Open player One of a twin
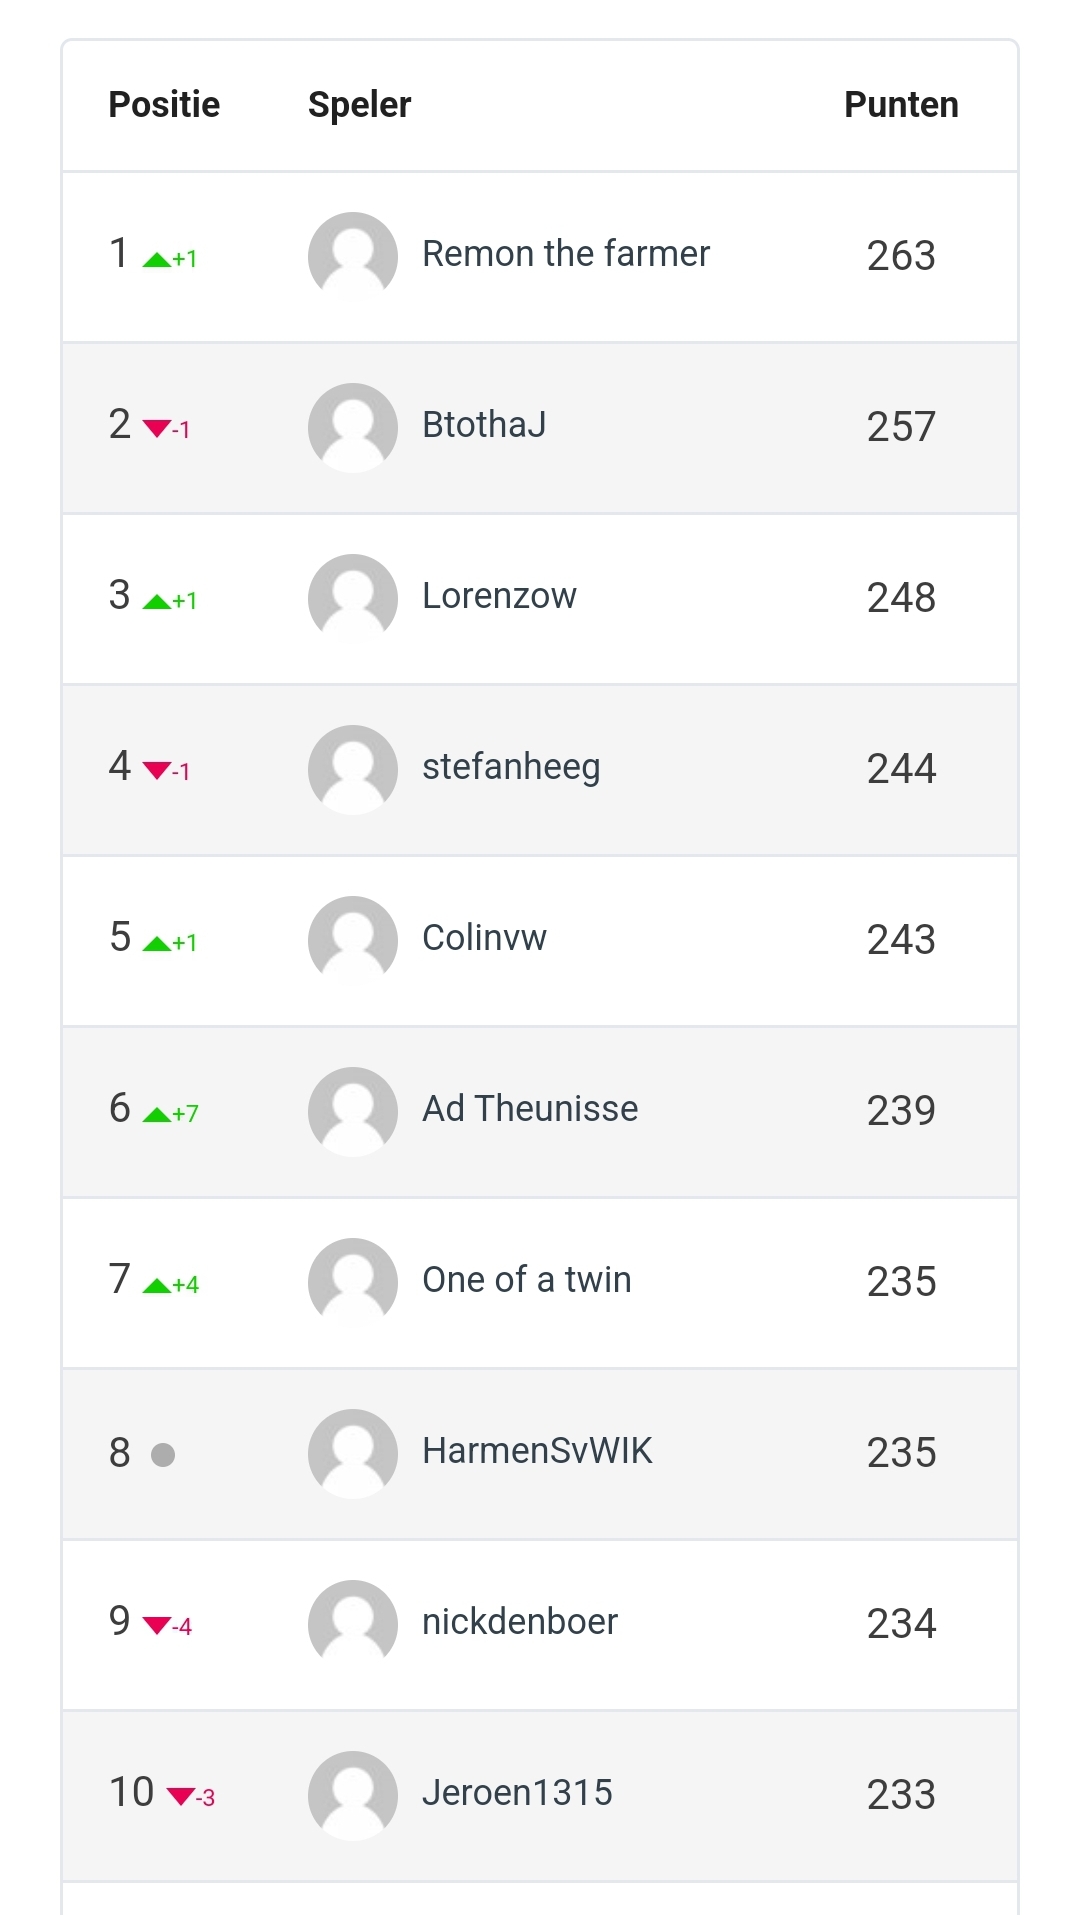 coord(527,1280)
